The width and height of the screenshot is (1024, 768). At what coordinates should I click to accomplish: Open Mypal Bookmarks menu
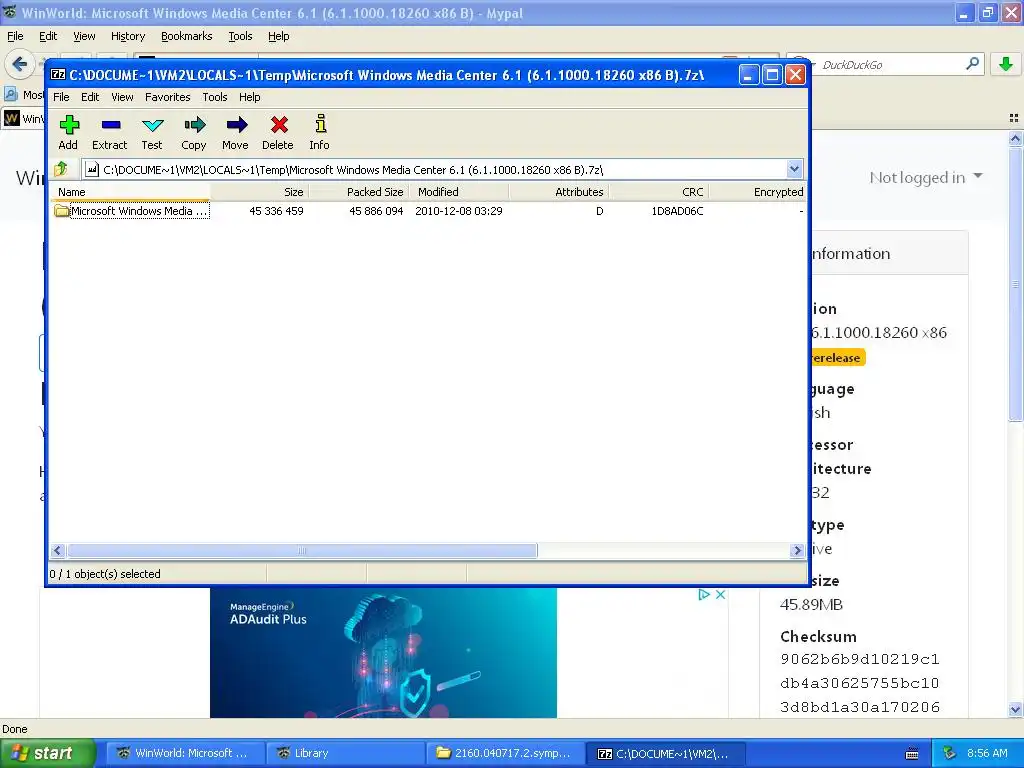point(187,36)
